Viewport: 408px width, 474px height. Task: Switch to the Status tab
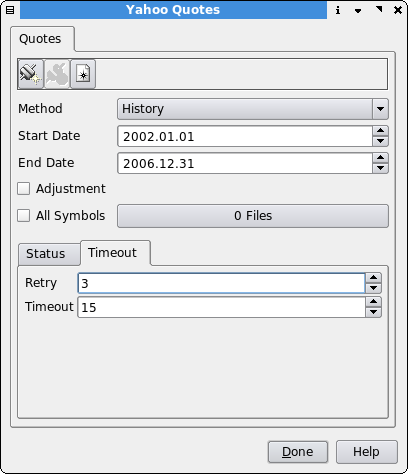(46, 254)
